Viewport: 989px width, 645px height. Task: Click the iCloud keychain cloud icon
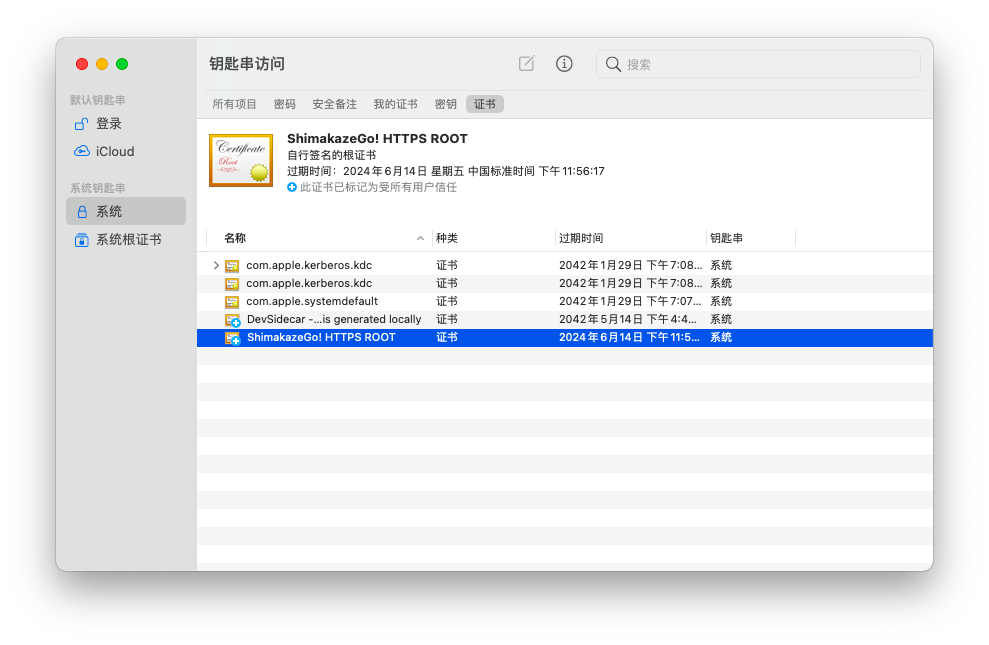(x=82, y=152)
